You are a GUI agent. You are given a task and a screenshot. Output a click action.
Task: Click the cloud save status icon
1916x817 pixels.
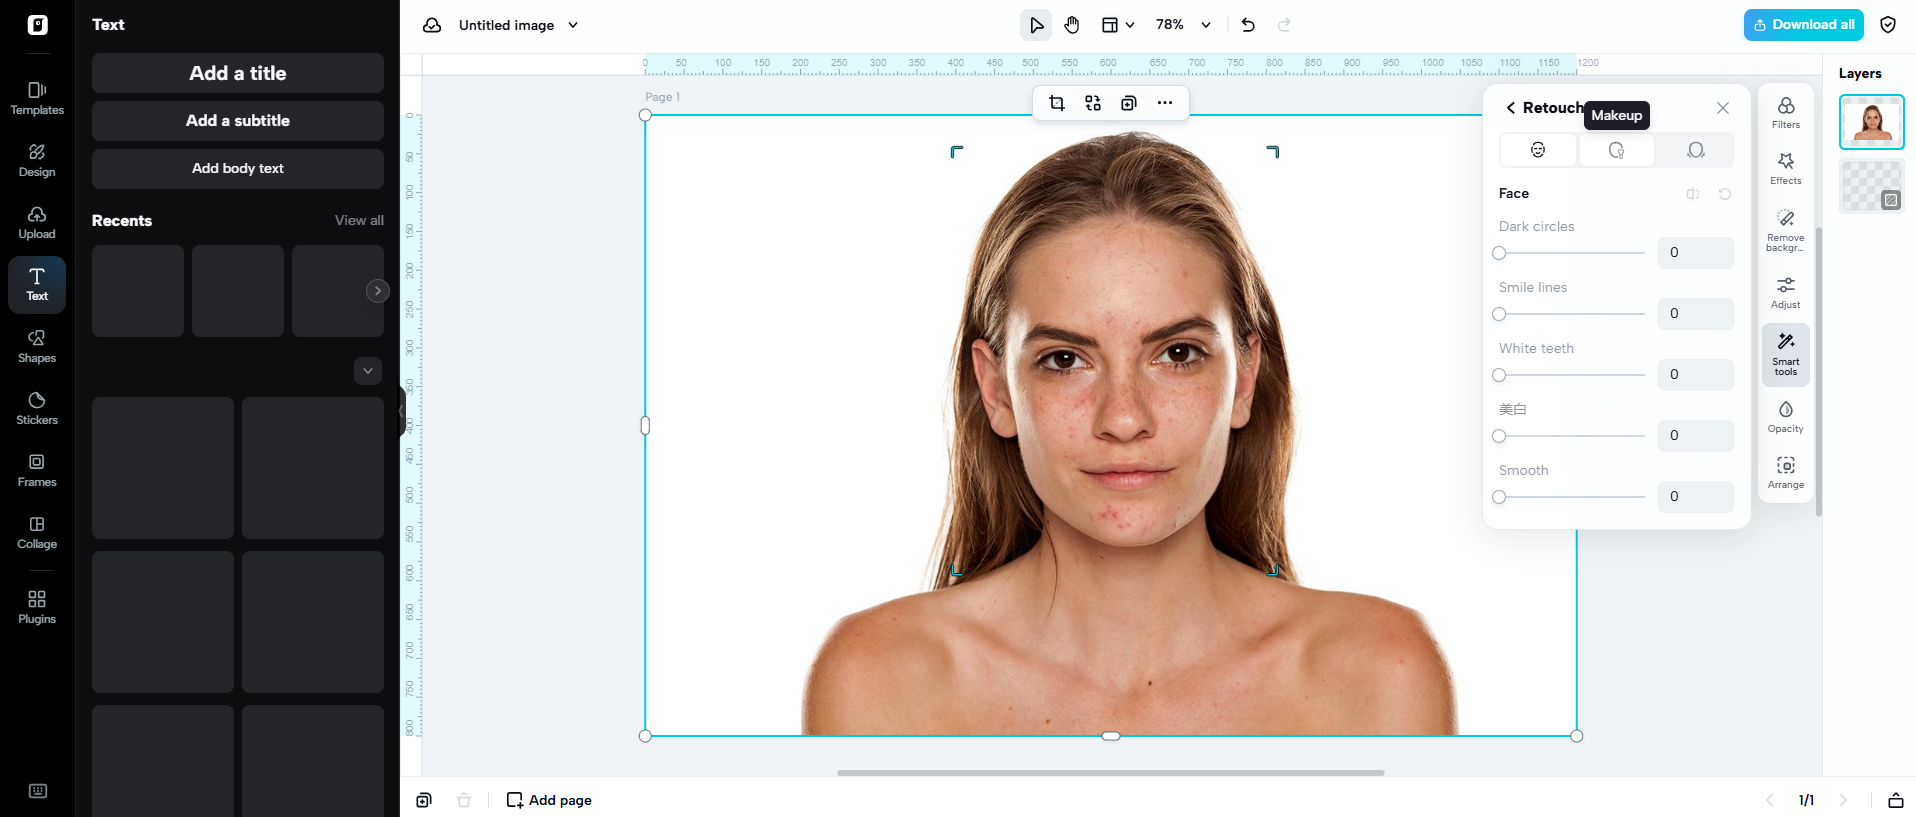click(x=432, y=25)
